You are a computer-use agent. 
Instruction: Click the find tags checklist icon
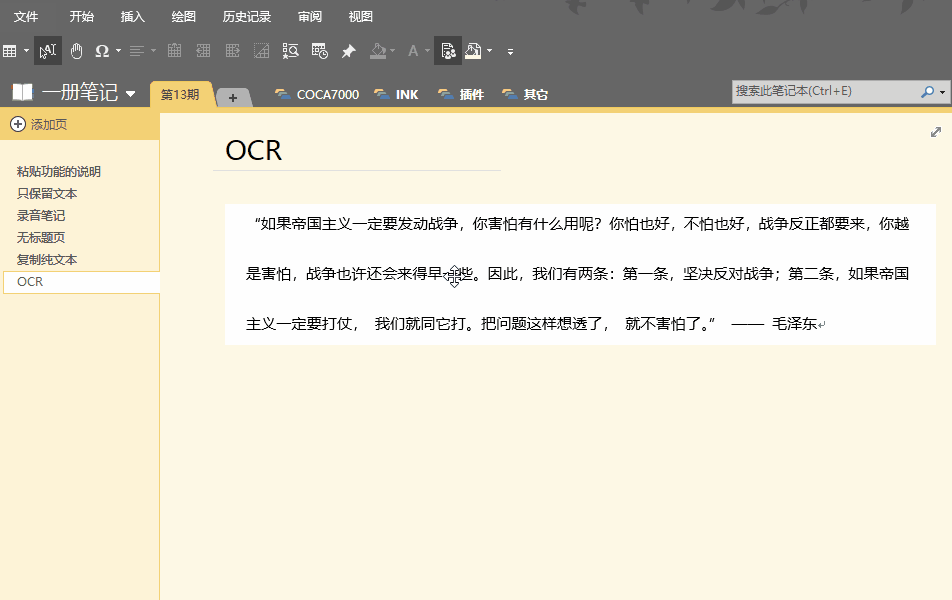(x=290, y=51)
